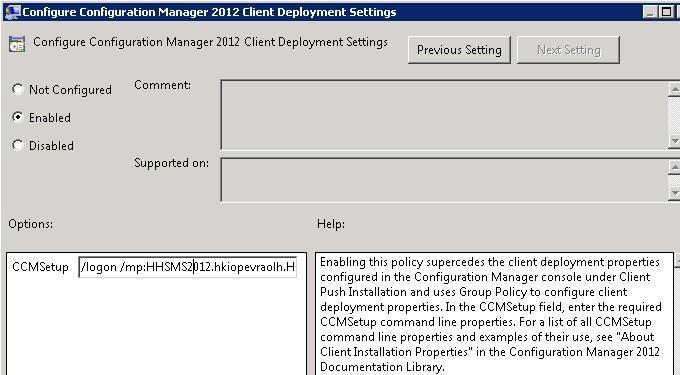
Task: Click inside the Comment text box
Action: (444, 115)
